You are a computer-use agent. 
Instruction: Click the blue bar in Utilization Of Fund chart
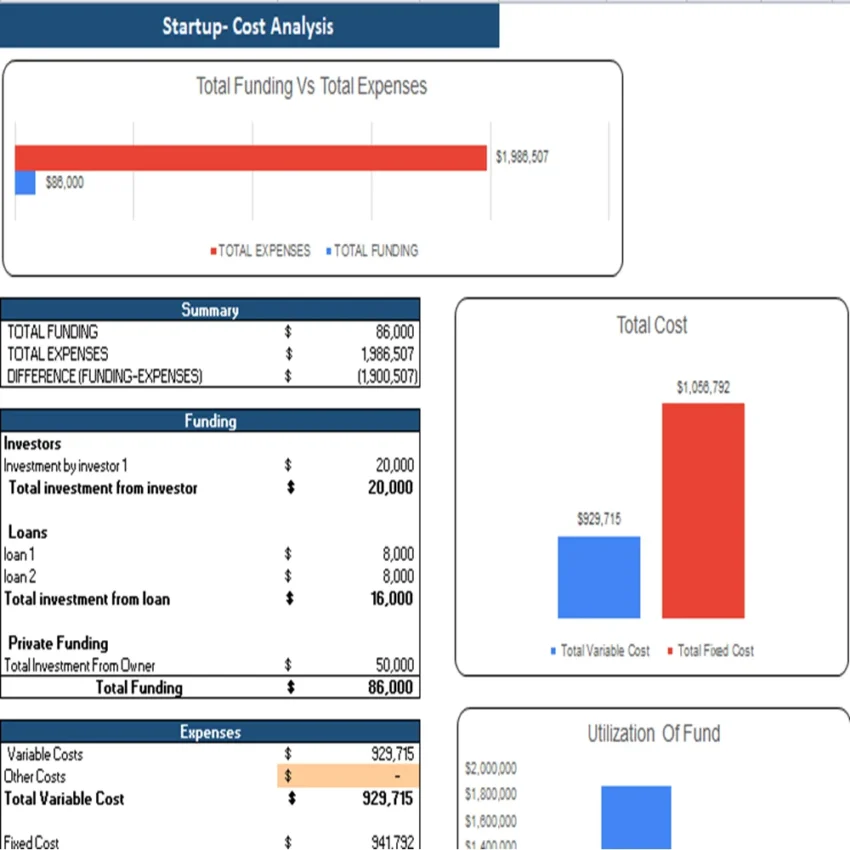tap(637, 815)
